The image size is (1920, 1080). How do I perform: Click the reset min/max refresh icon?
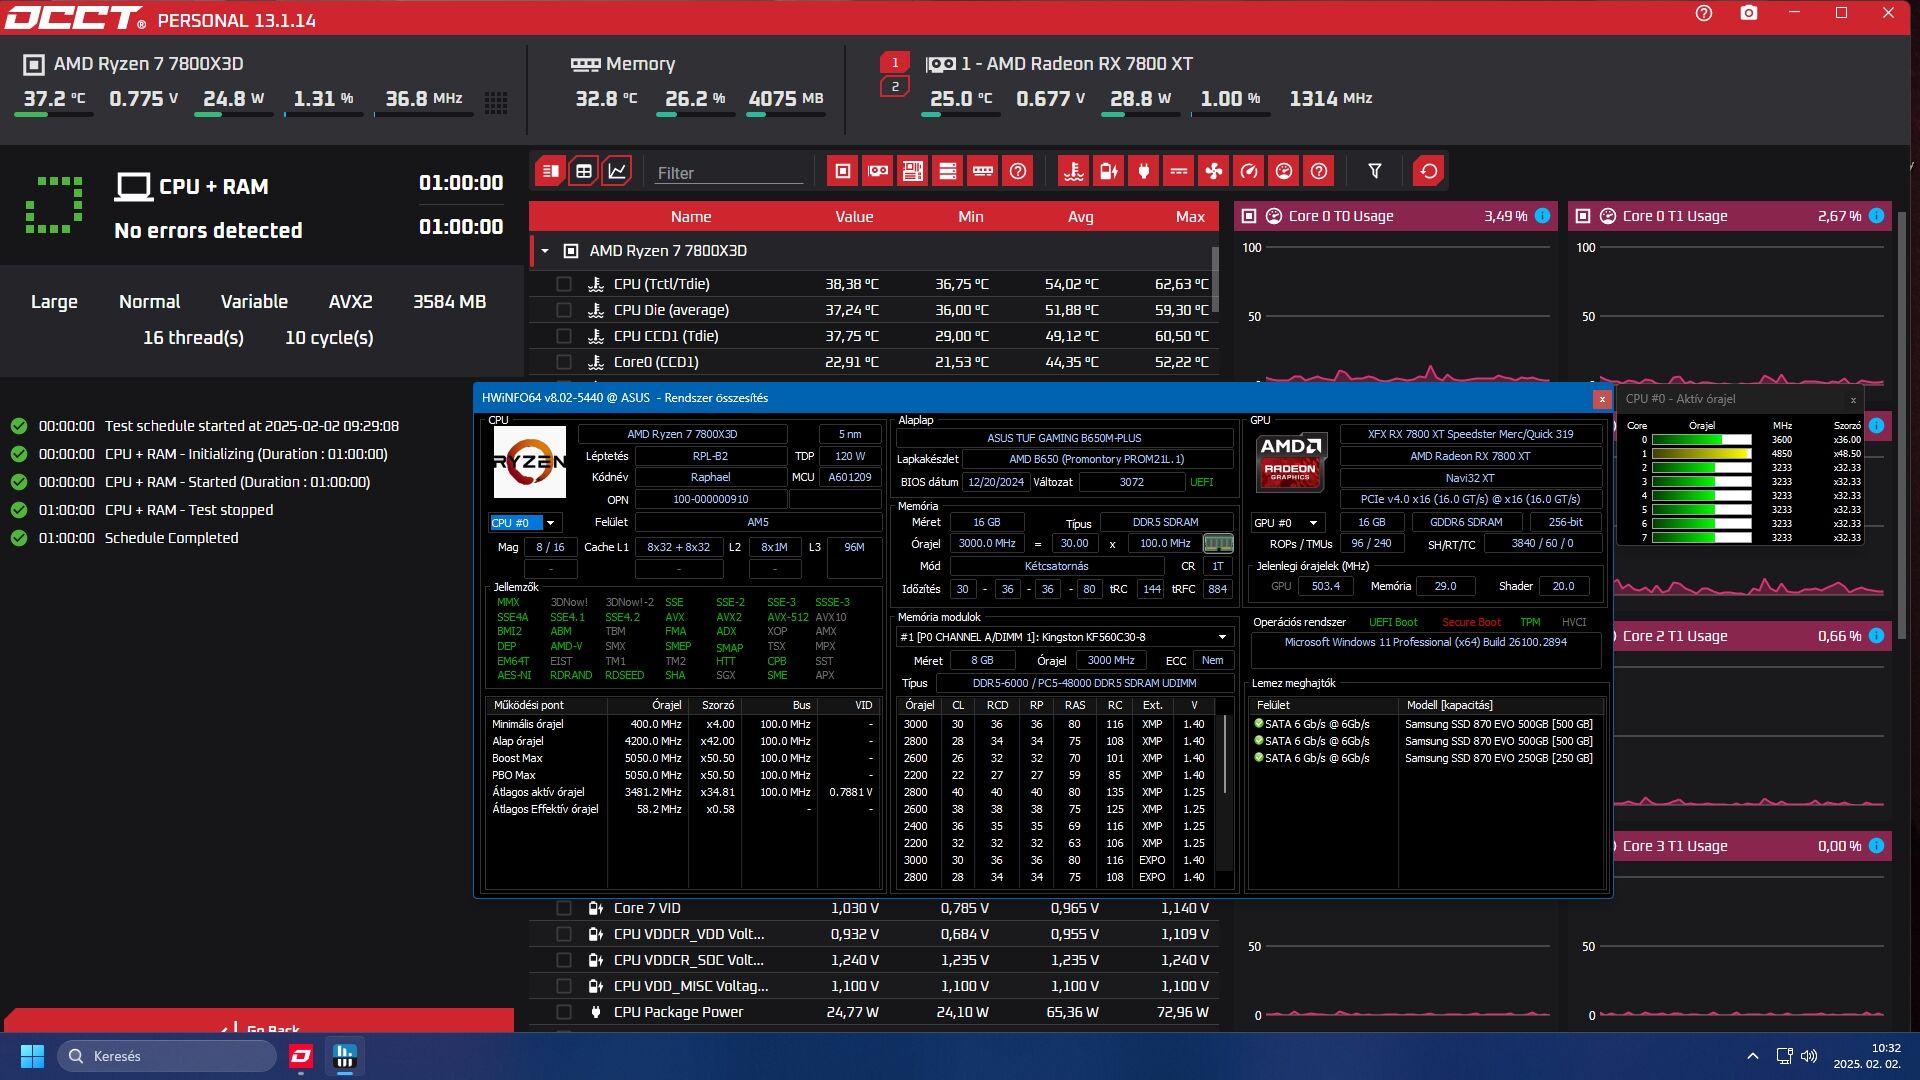[x=1429, y=172]
